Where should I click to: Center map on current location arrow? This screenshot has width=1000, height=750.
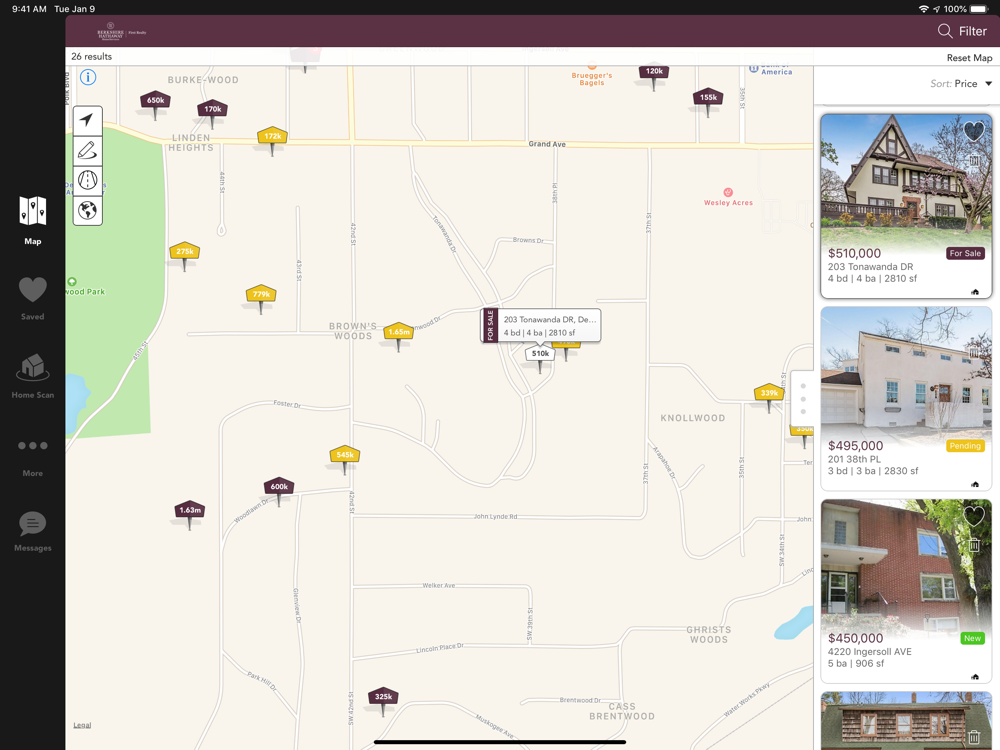click(x=87, y=120)
